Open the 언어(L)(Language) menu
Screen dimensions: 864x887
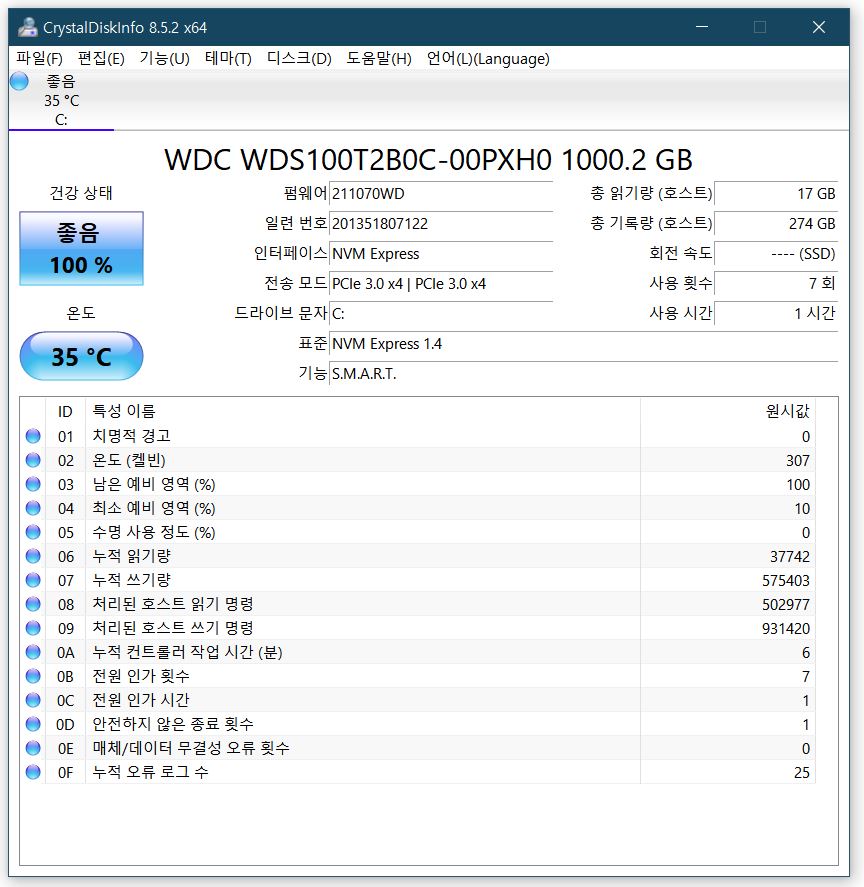click(x=488, y=58)
